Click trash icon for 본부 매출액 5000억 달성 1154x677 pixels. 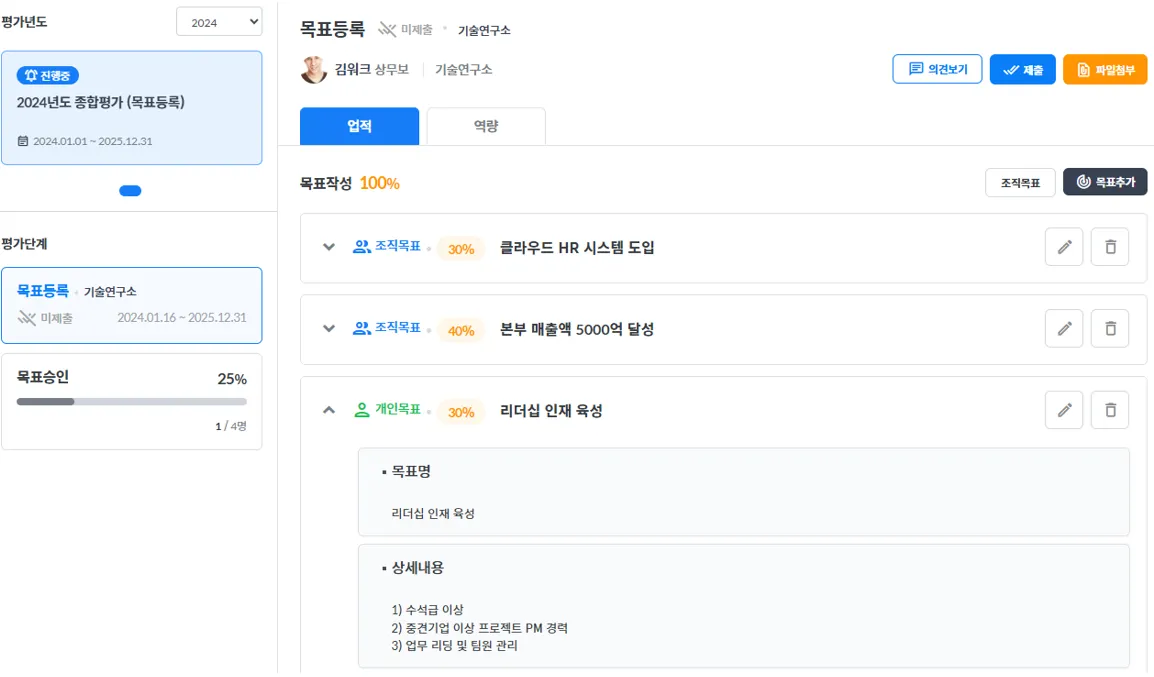(x=1110, y=328)
